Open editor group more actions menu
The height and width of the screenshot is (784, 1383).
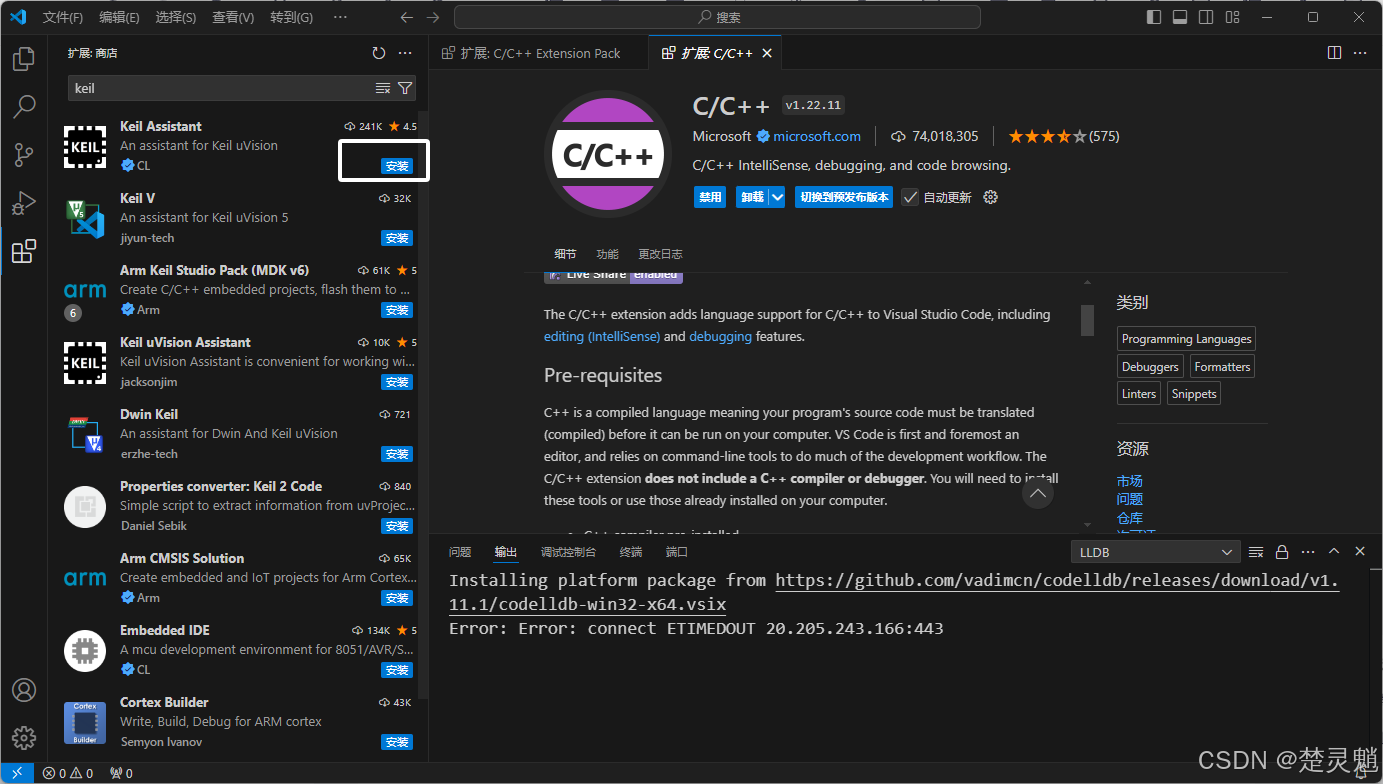(x=1360, y=53)
